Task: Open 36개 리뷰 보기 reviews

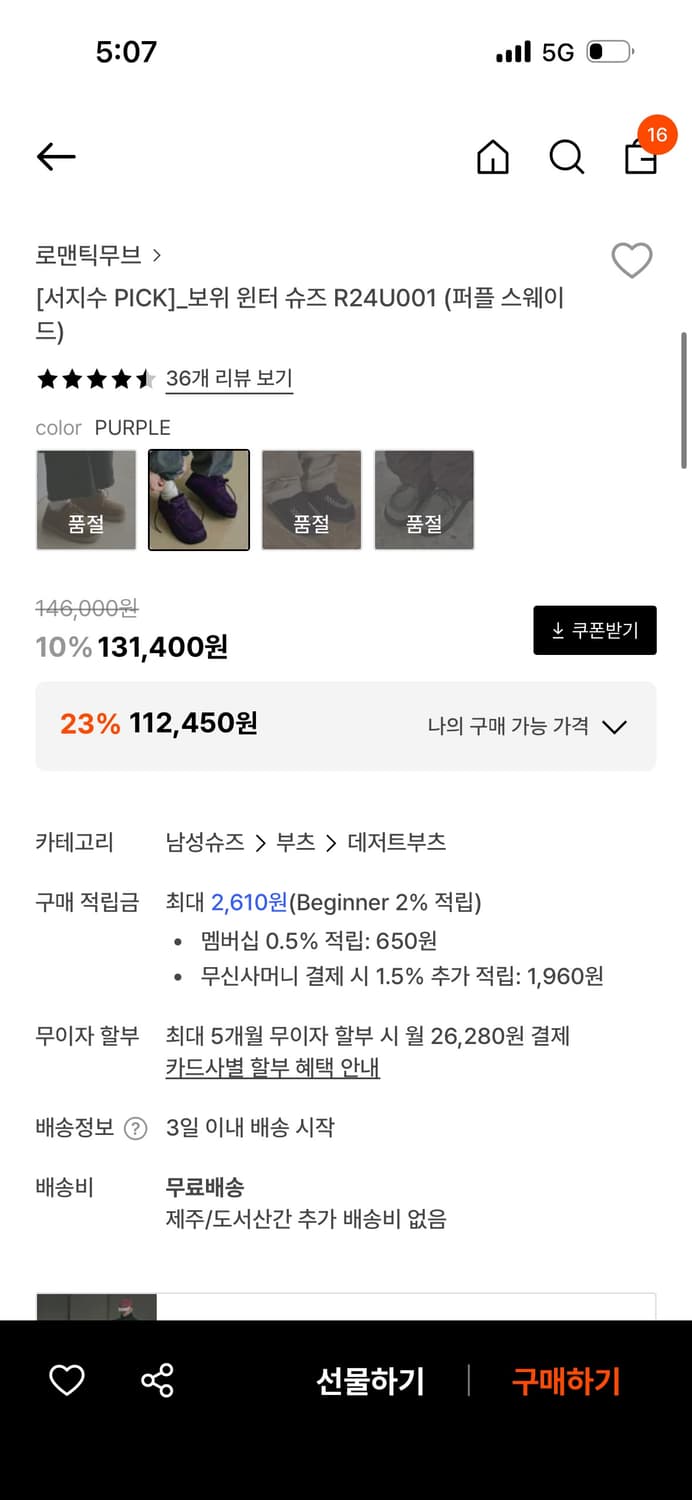Action: tap(229, 378)
